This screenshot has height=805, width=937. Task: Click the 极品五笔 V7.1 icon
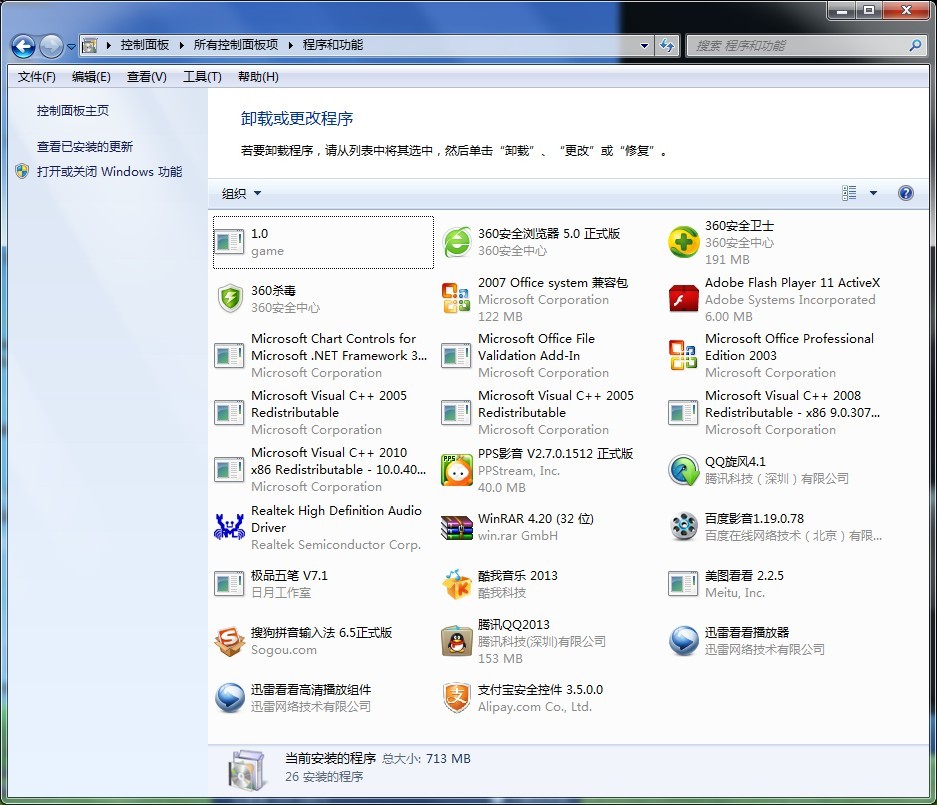tap(229, 584)
